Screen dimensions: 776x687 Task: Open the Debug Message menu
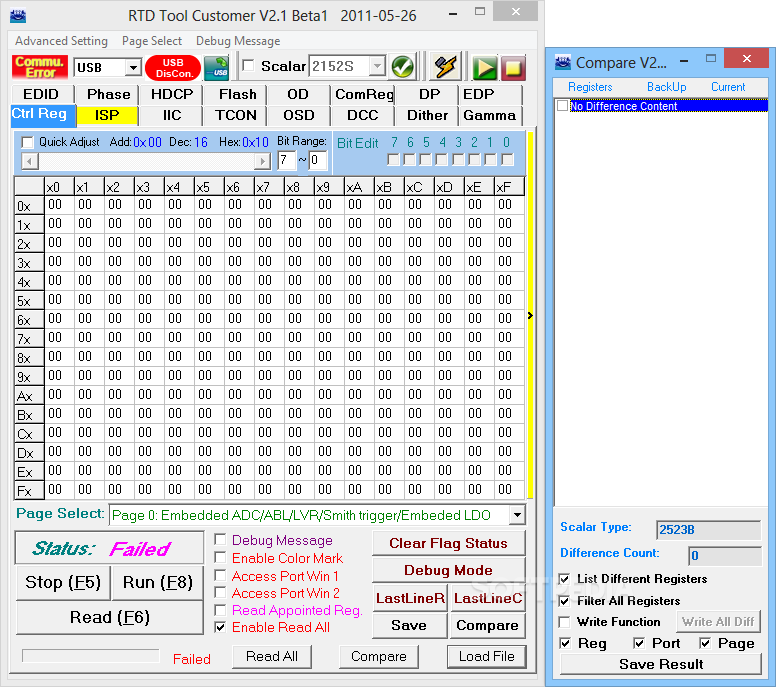(x=238, y=41)
